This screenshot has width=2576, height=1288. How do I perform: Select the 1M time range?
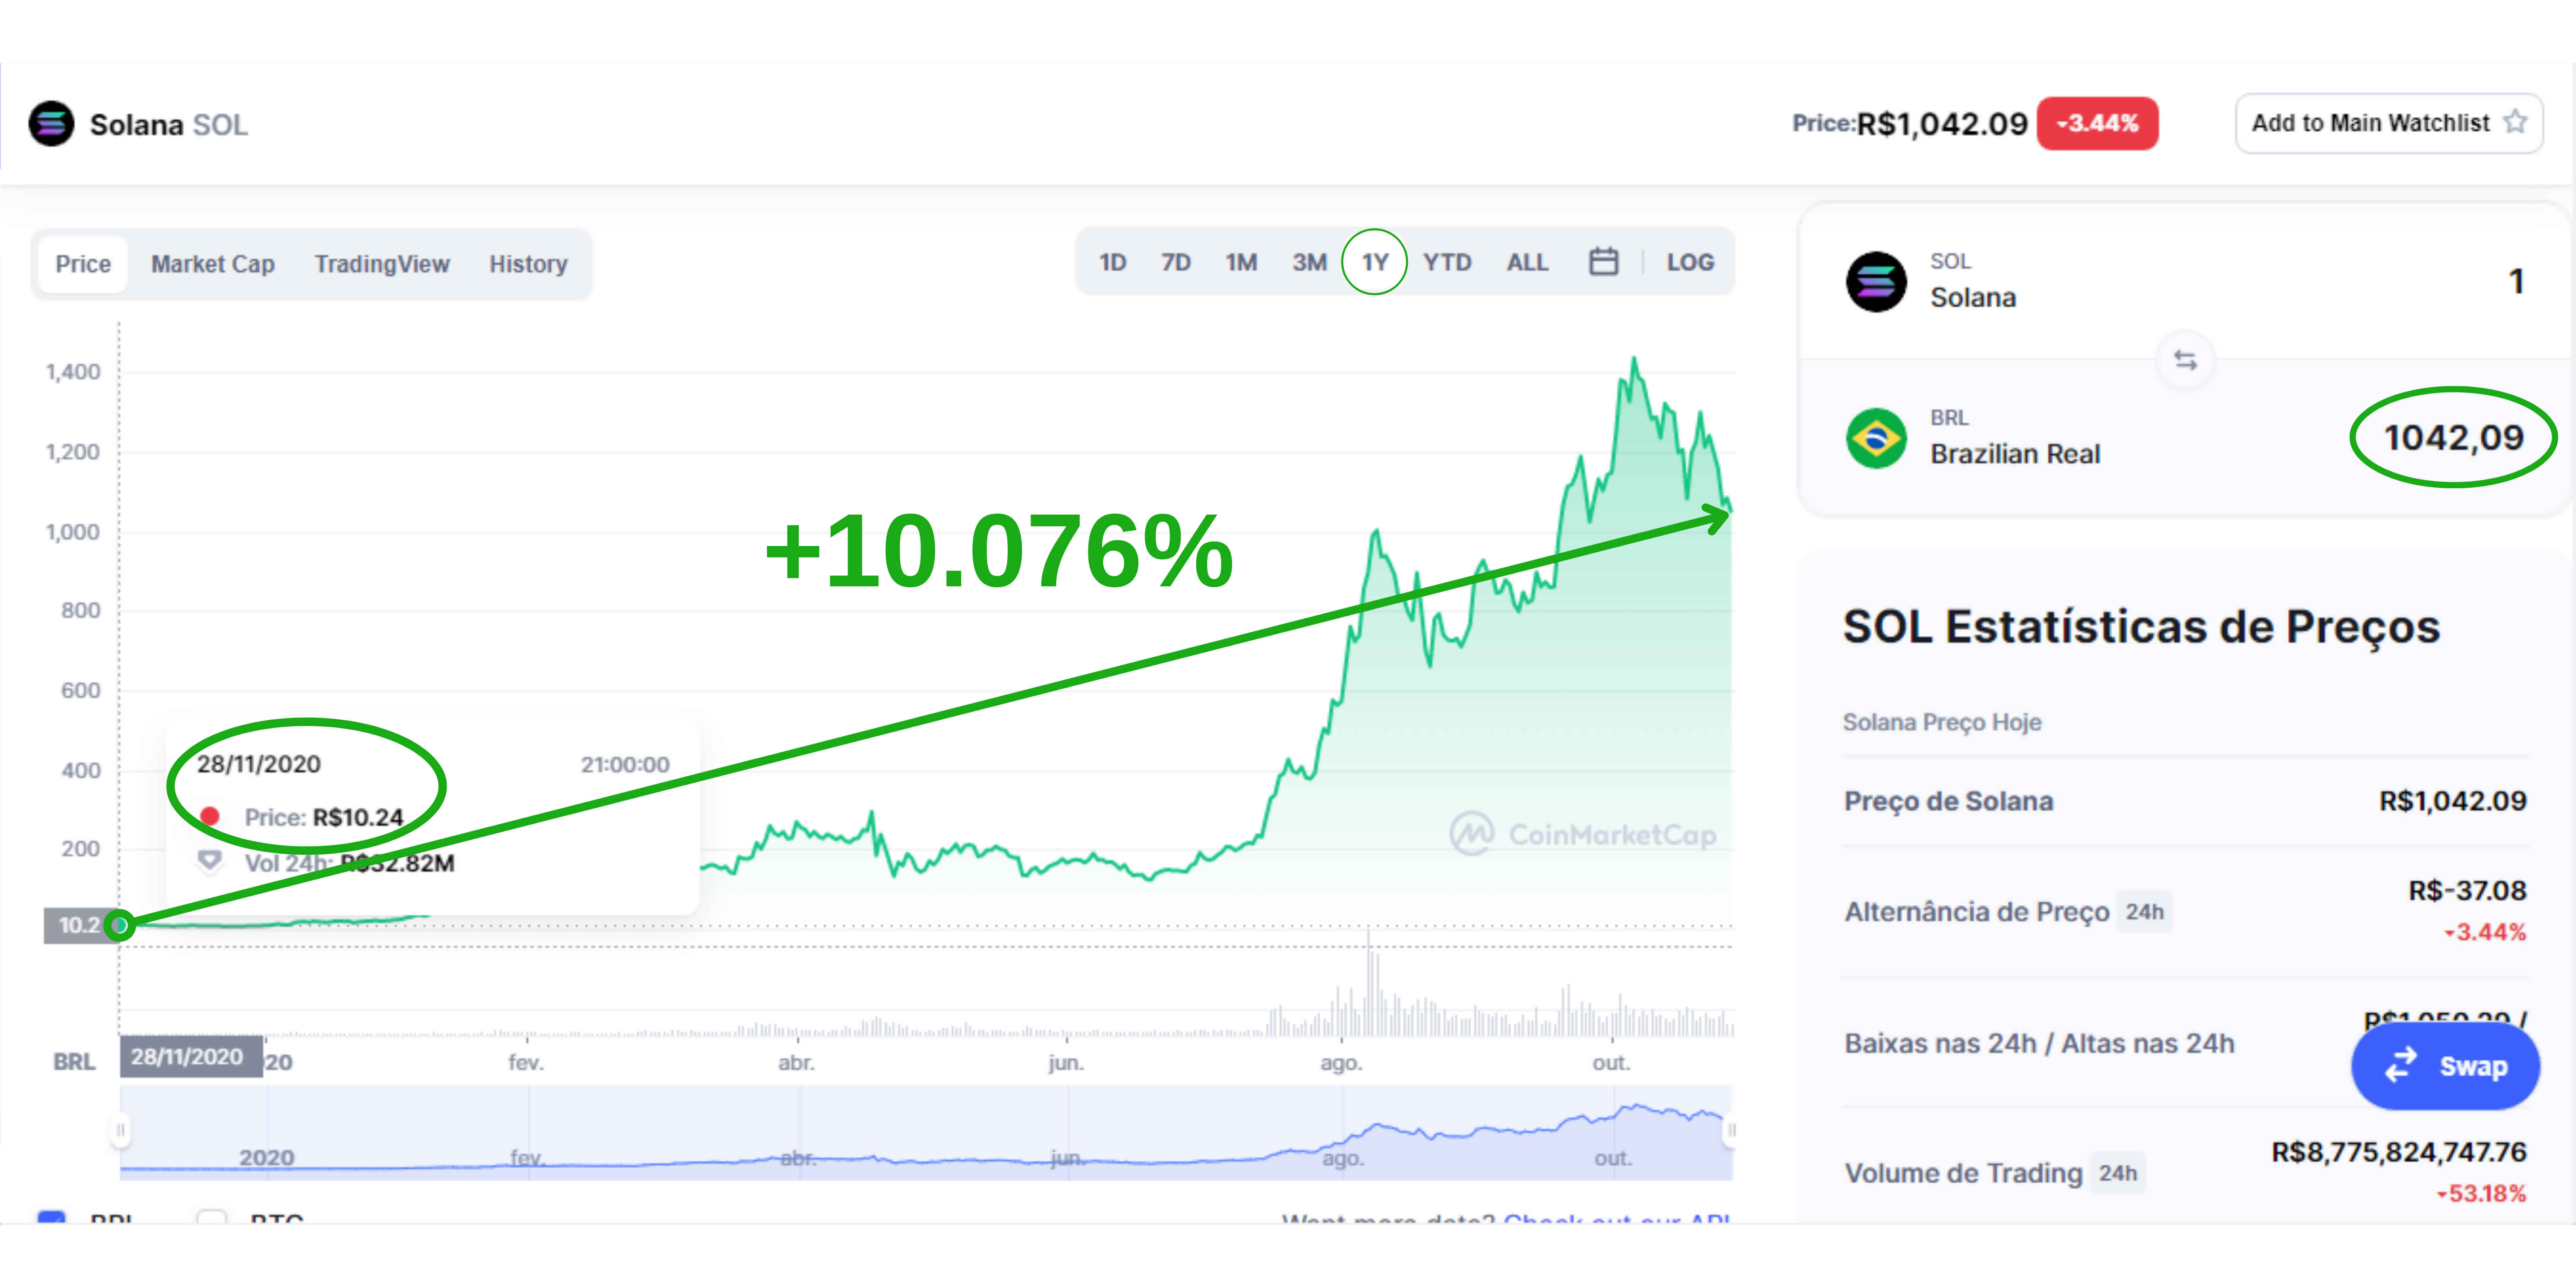(x=1241, y=262)
